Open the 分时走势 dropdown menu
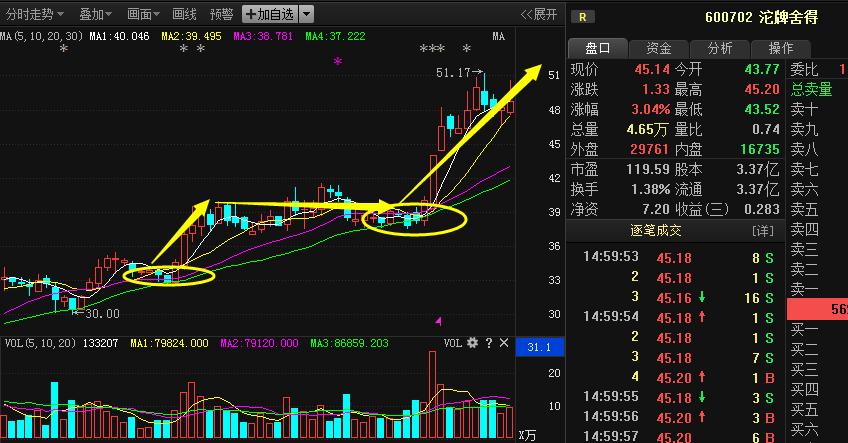 coord(35,14)
